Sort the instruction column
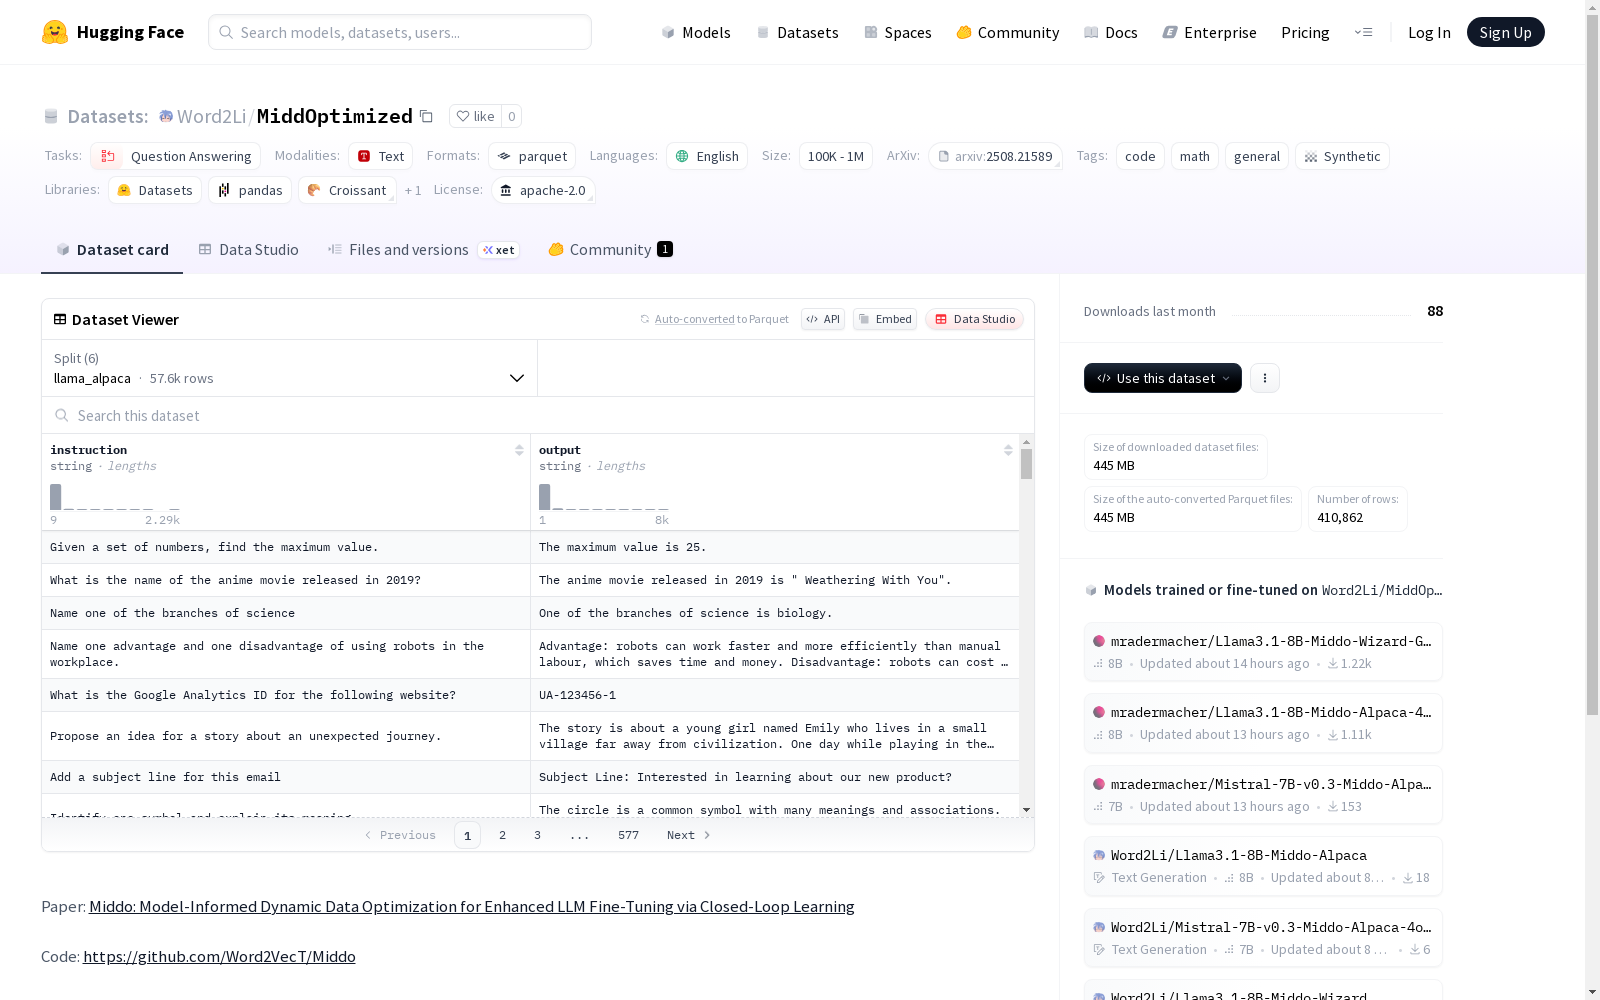The width and height of the screenshot is (1600, 1000). [519, 450]
